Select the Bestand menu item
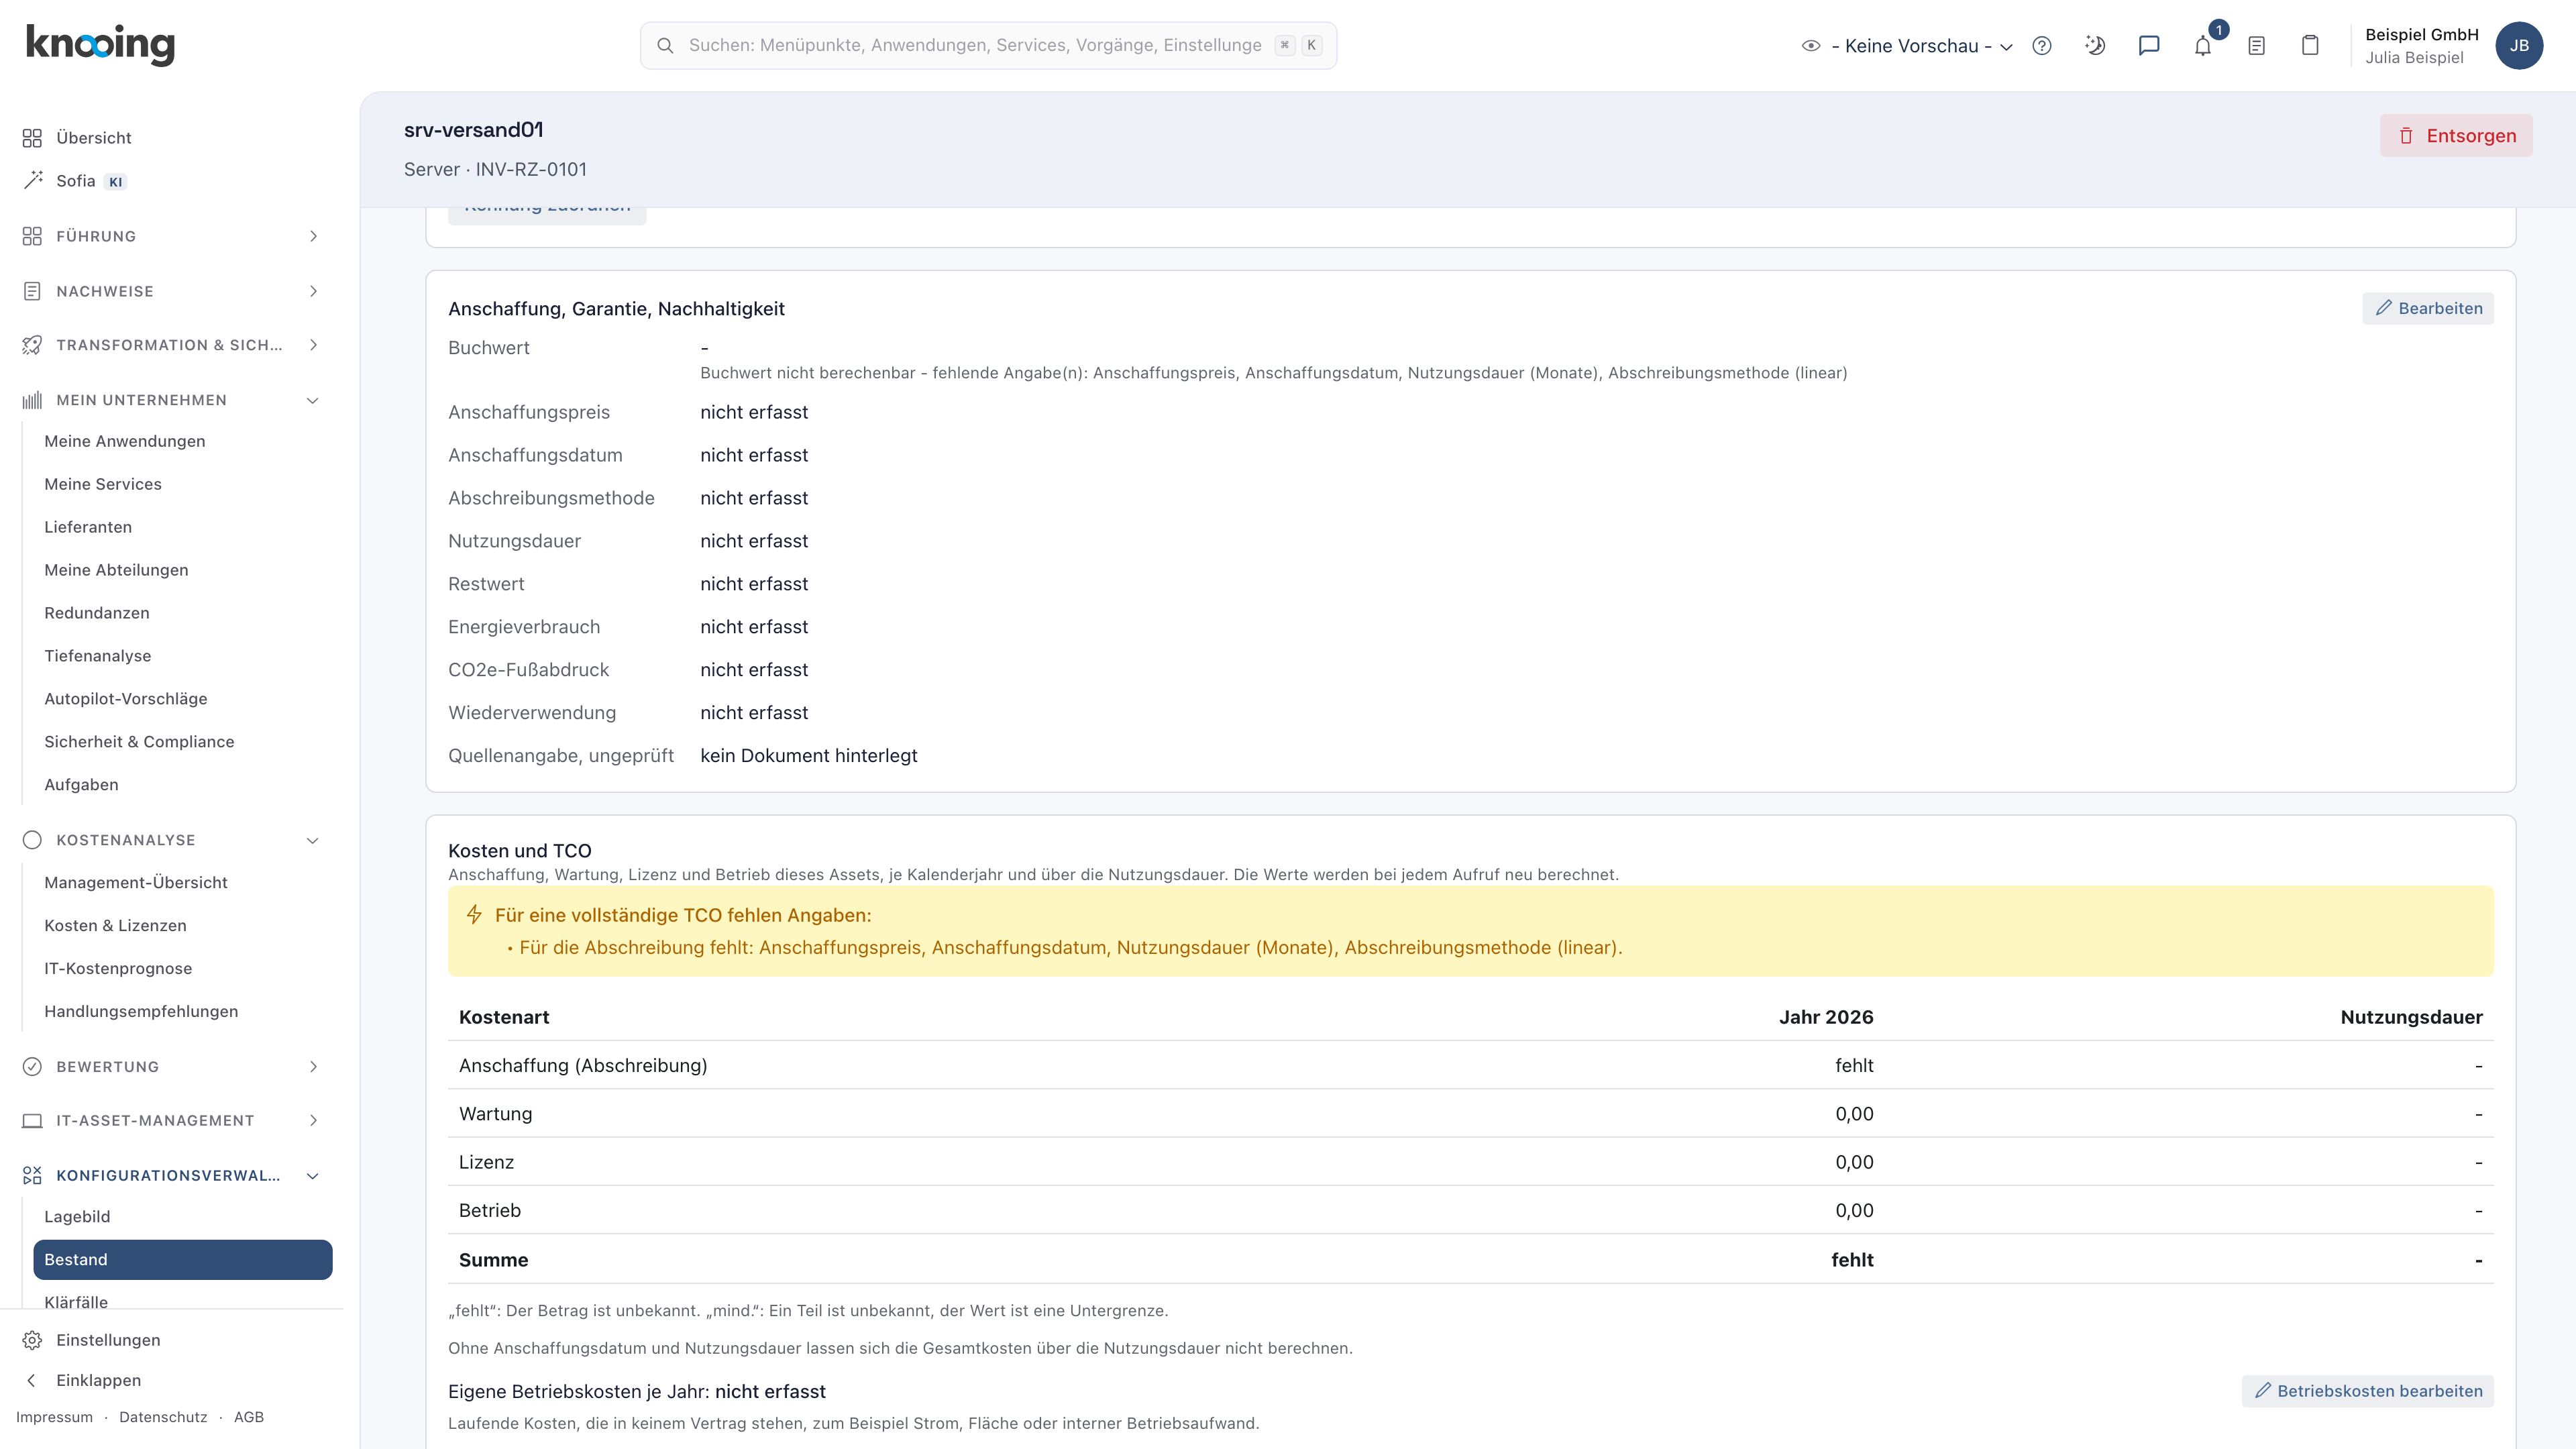Screen dimensions: 2576x1449 (x=183, y=1260)
